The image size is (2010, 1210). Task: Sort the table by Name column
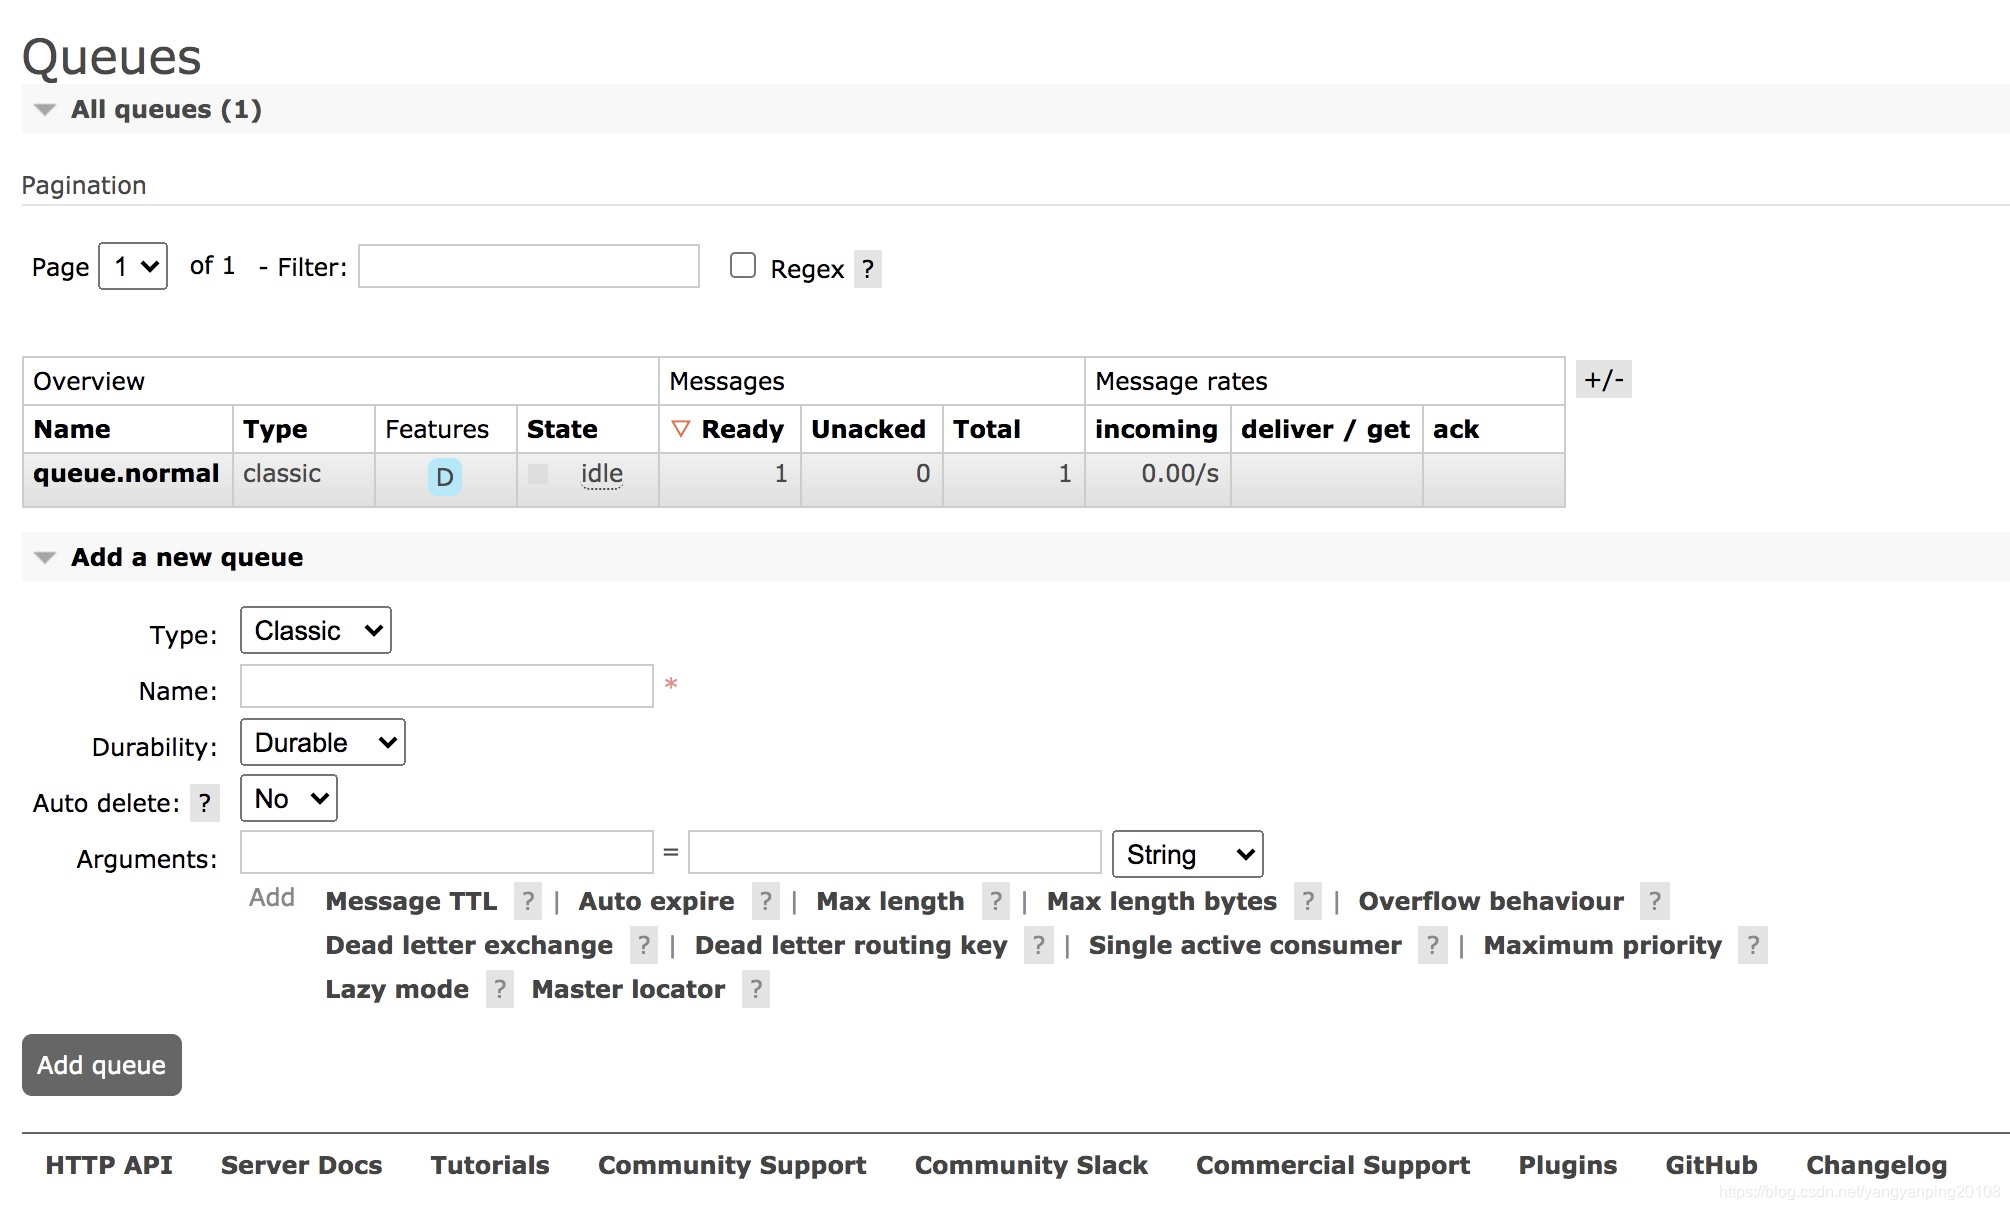click(x=72, y=429)
